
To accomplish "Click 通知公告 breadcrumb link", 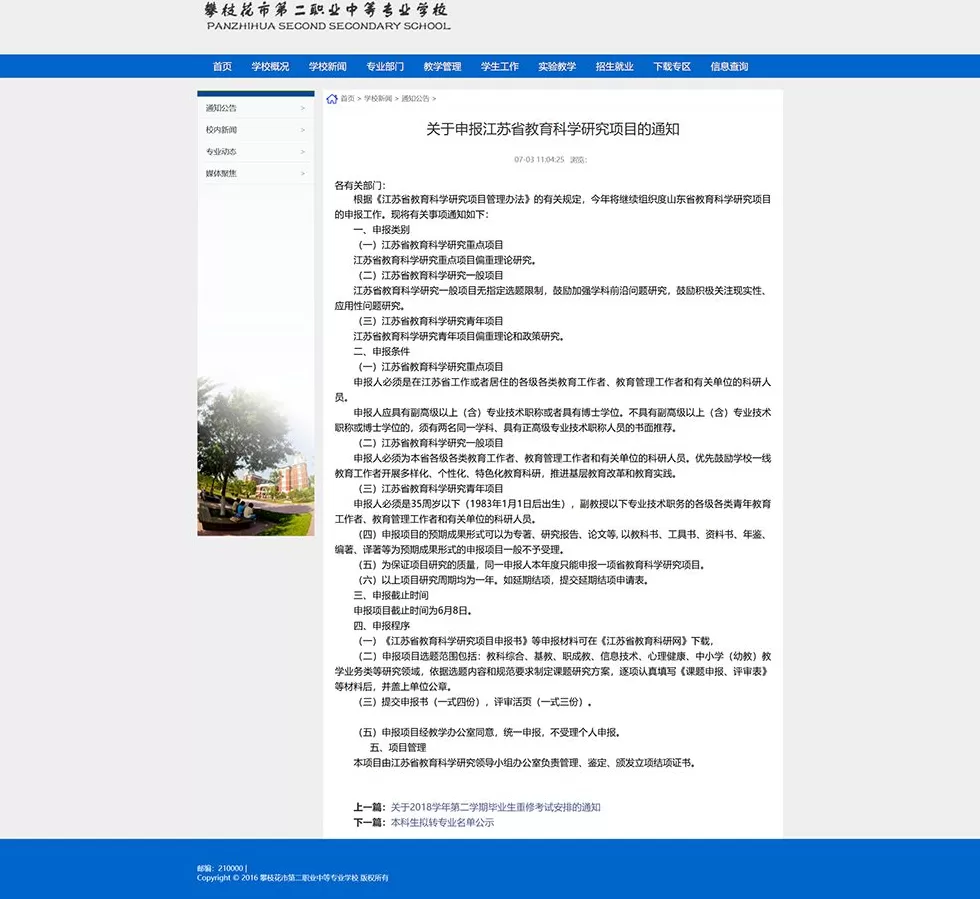I will tap(415, 99).
